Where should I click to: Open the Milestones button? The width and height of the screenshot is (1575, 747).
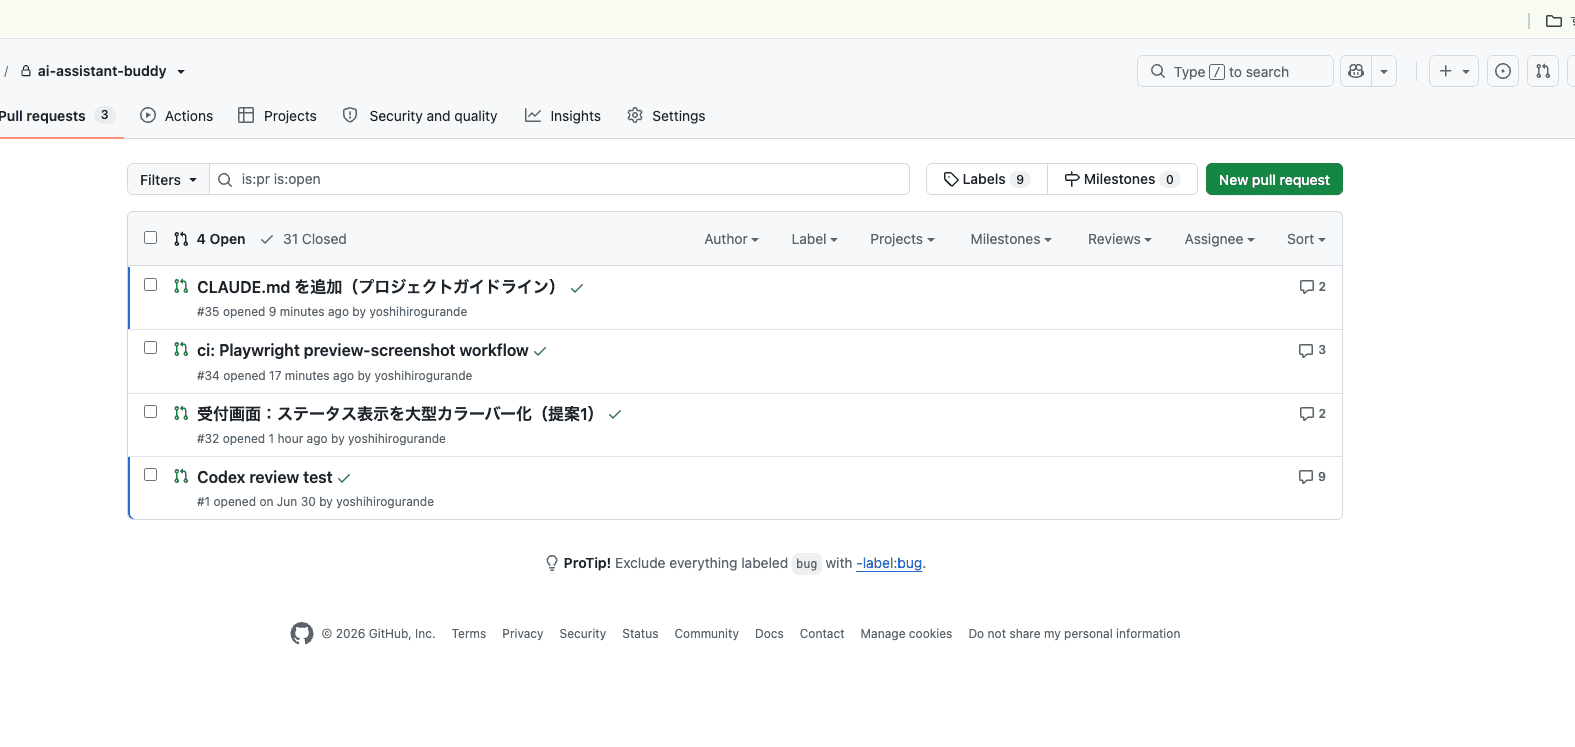pyautogui.click(x=1122, y=179)
